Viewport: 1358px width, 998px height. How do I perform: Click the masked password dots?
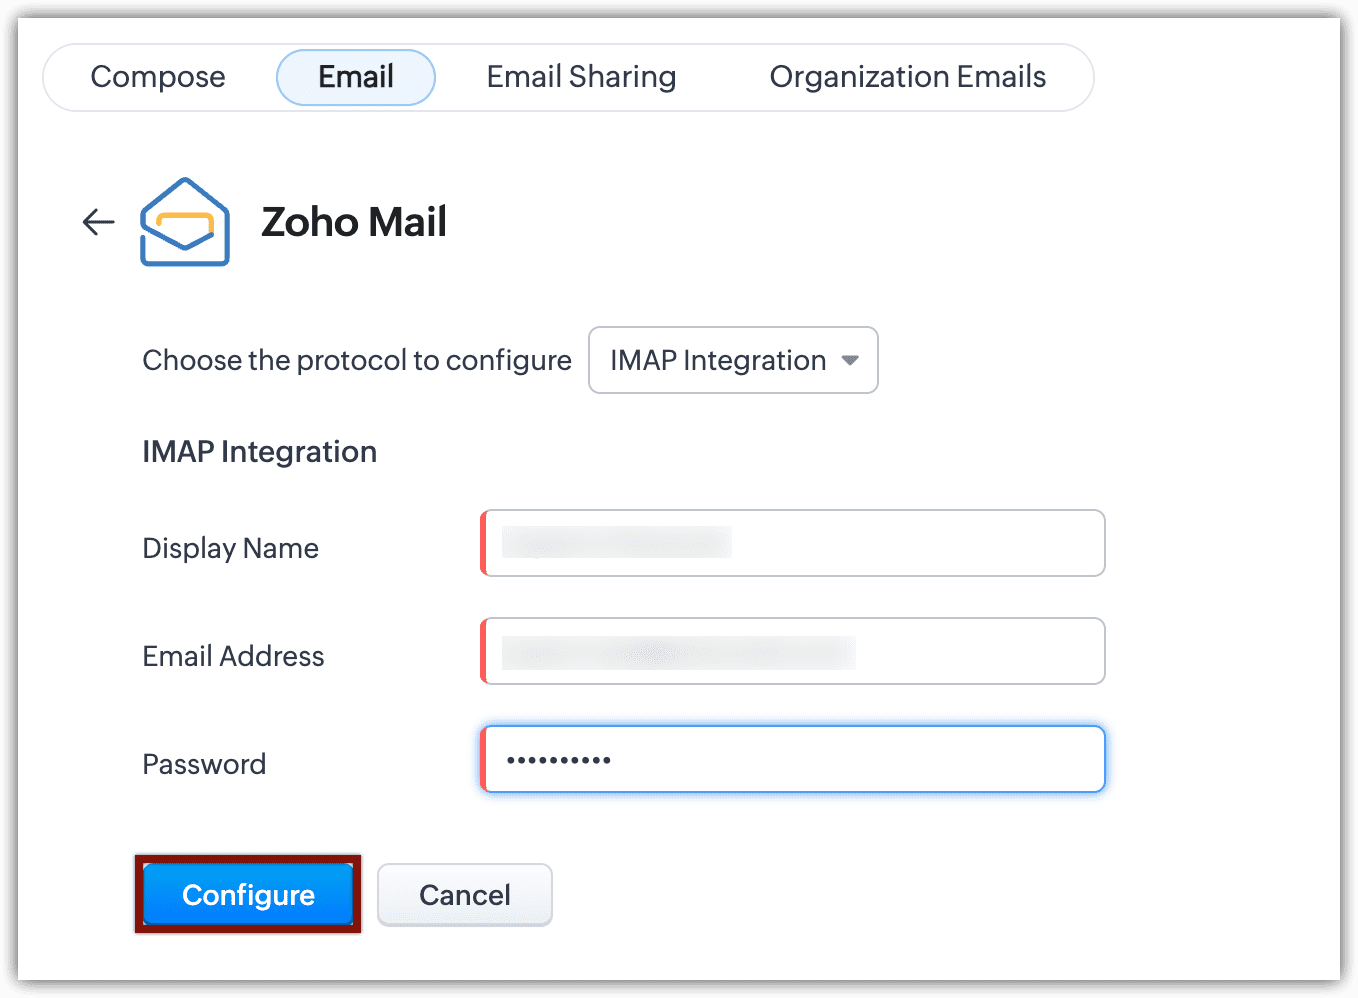pyautogui.click(x=559, y=760)
